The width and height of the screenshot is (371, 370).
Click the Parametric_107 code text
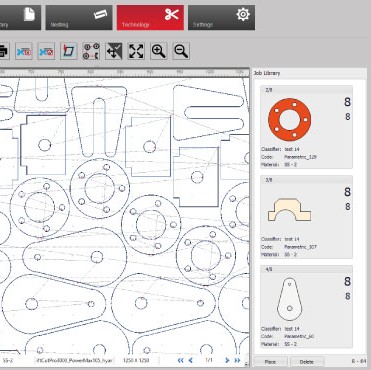tap(300, 247)
